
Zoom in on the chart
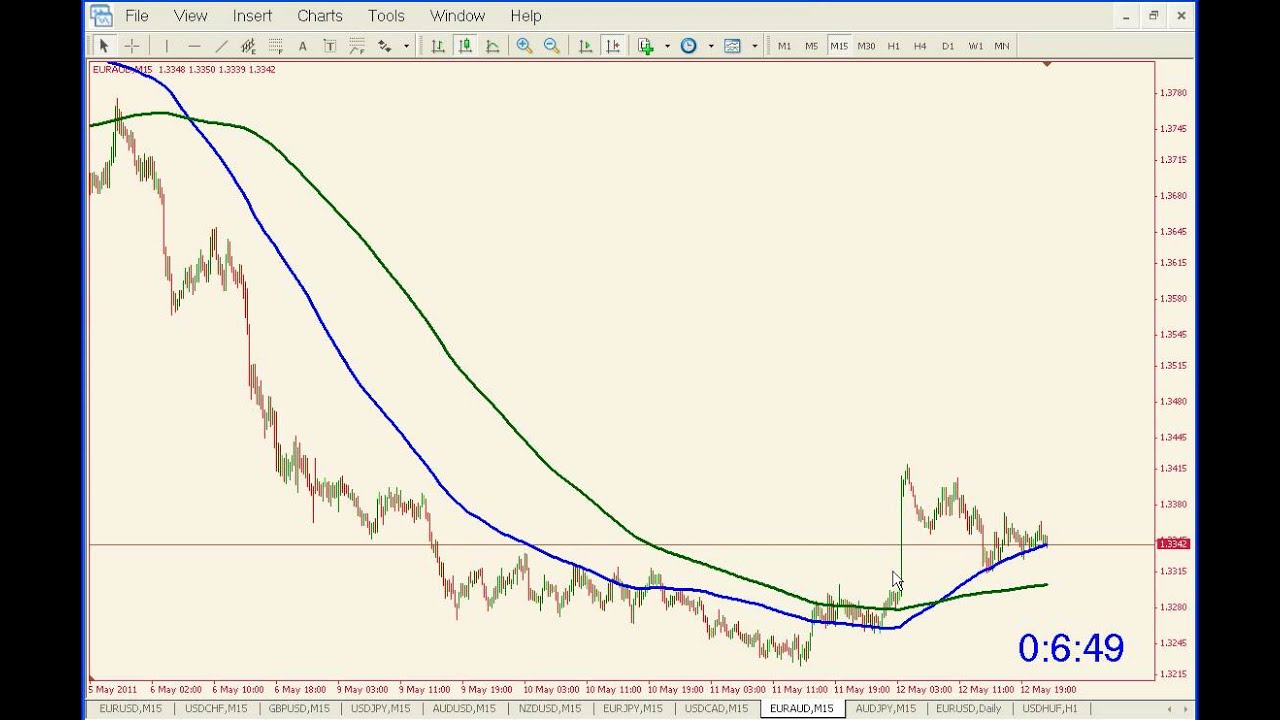coord(524,46)
